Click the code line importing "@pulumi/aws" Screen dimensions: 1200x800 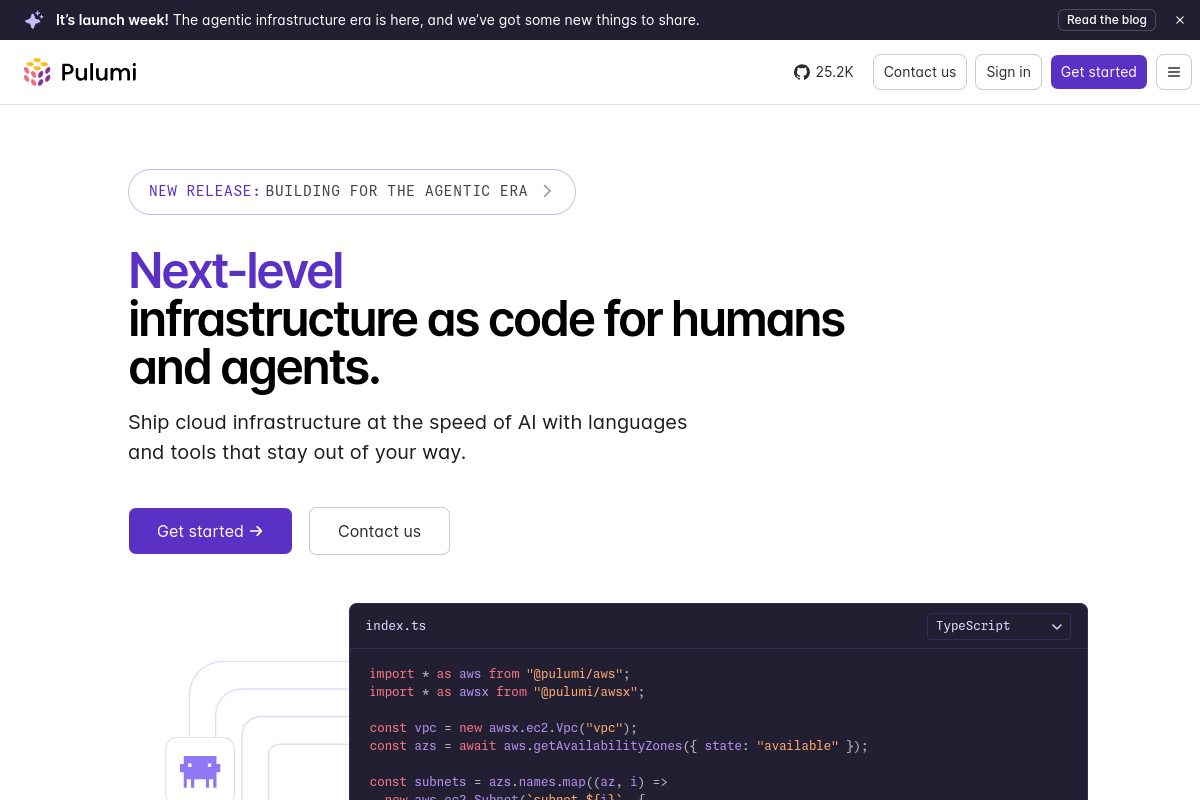pyautogui.click(x=500, y=674)
